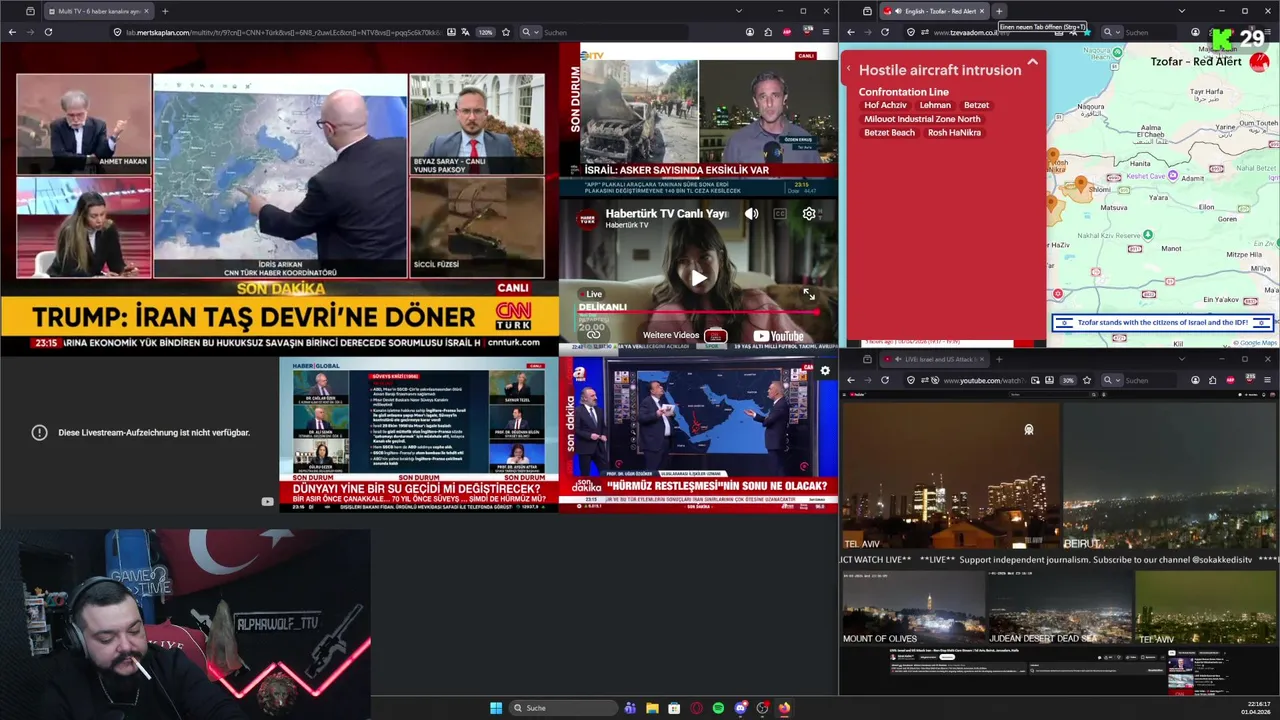Open the account icon in Multi TV toolbar
The height and width of the screenshot is (720, 1280).
point(750,32)
